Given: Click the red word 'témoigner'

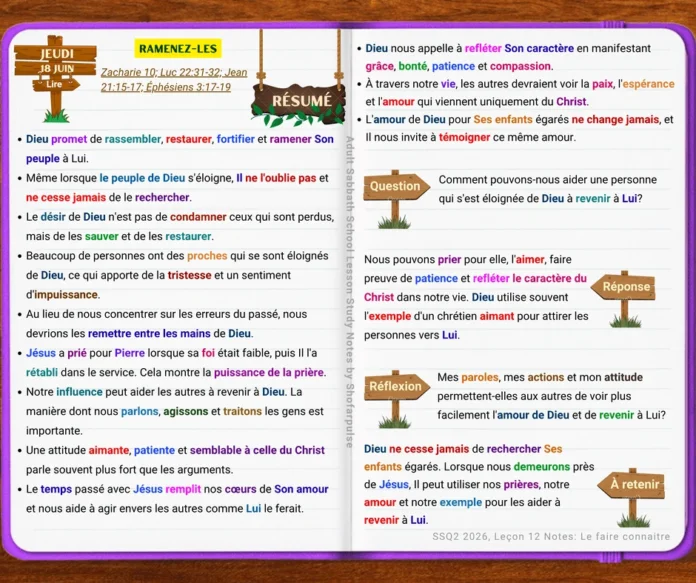Looking at the screenshot, I should click(464, 137).
